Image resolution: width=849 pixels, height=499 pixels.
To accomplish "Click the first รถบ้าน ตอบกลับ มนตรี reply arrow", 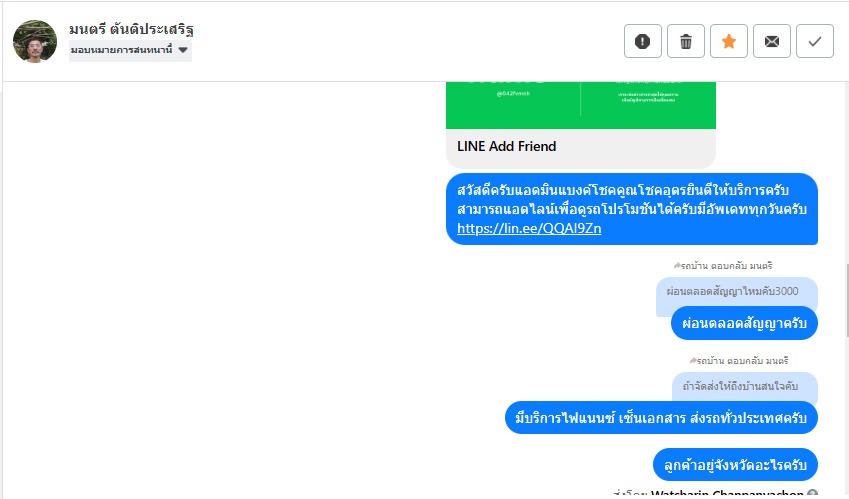I will (677, 266).
